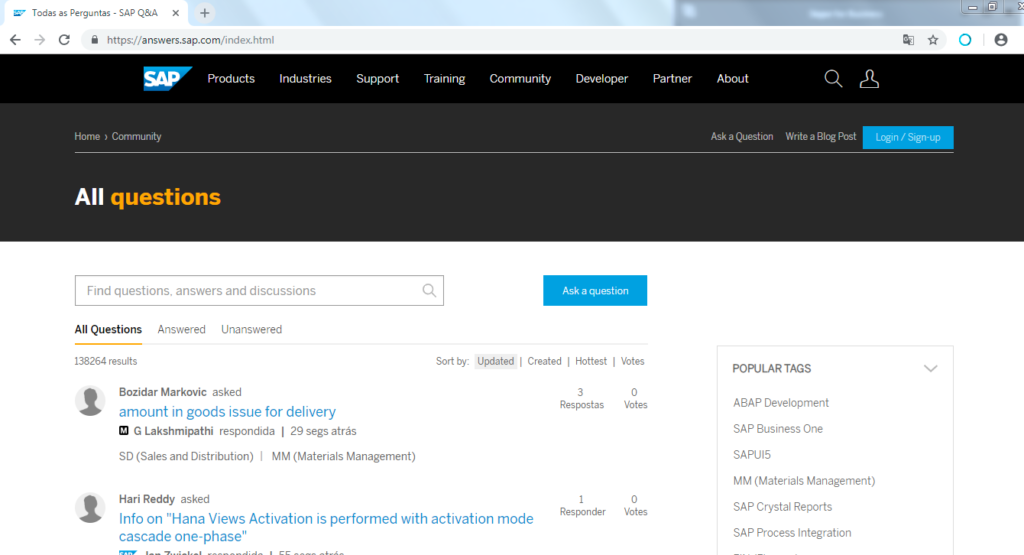1024x555 pixels.
Task: Click the blue Ask a question button
Action: coord(595,291)
